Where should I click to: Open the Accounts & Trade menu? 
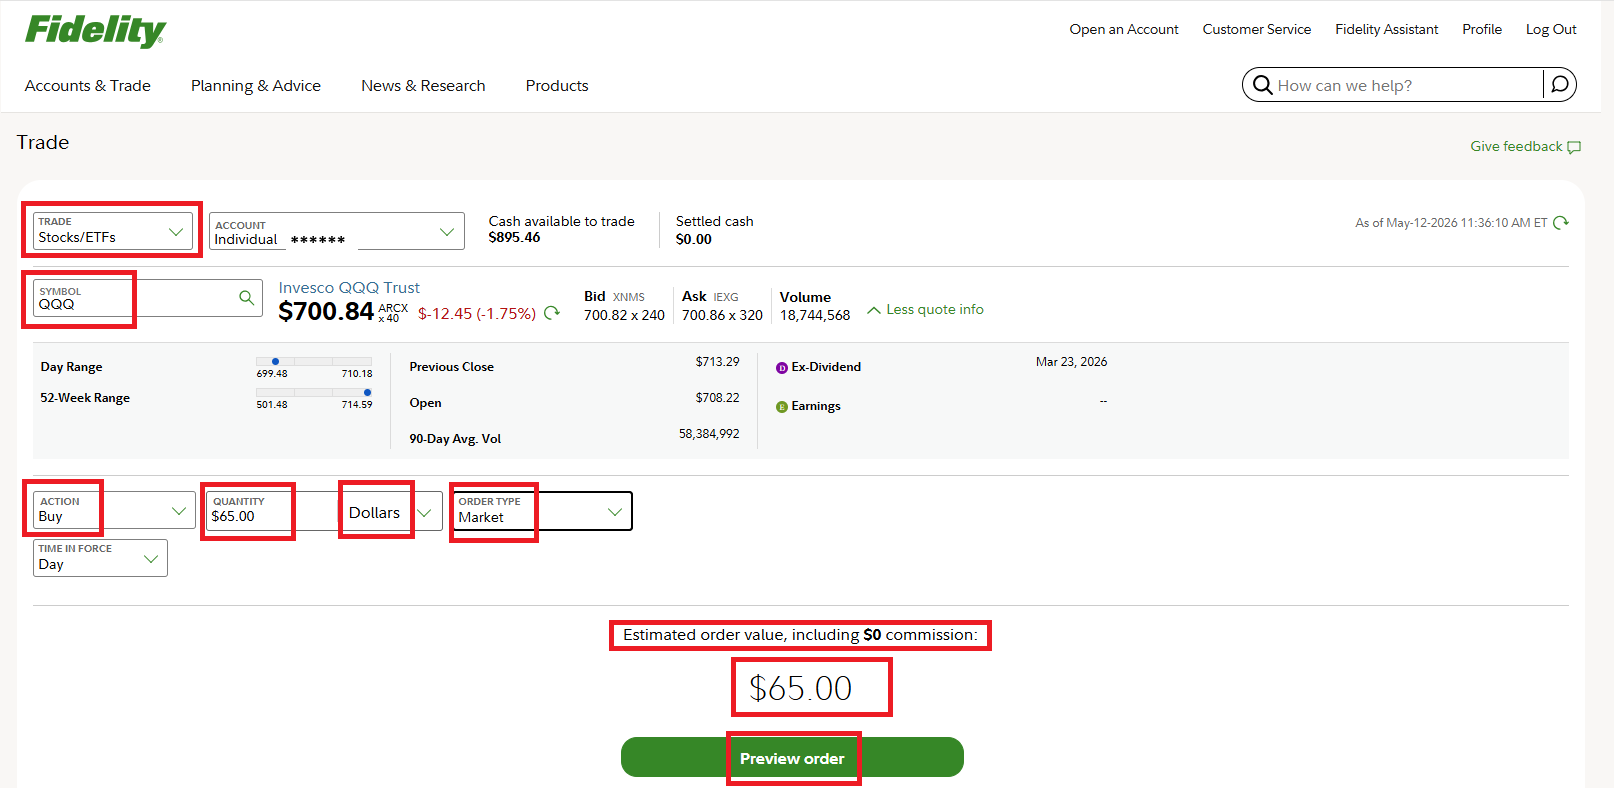[x=88, y=86]
